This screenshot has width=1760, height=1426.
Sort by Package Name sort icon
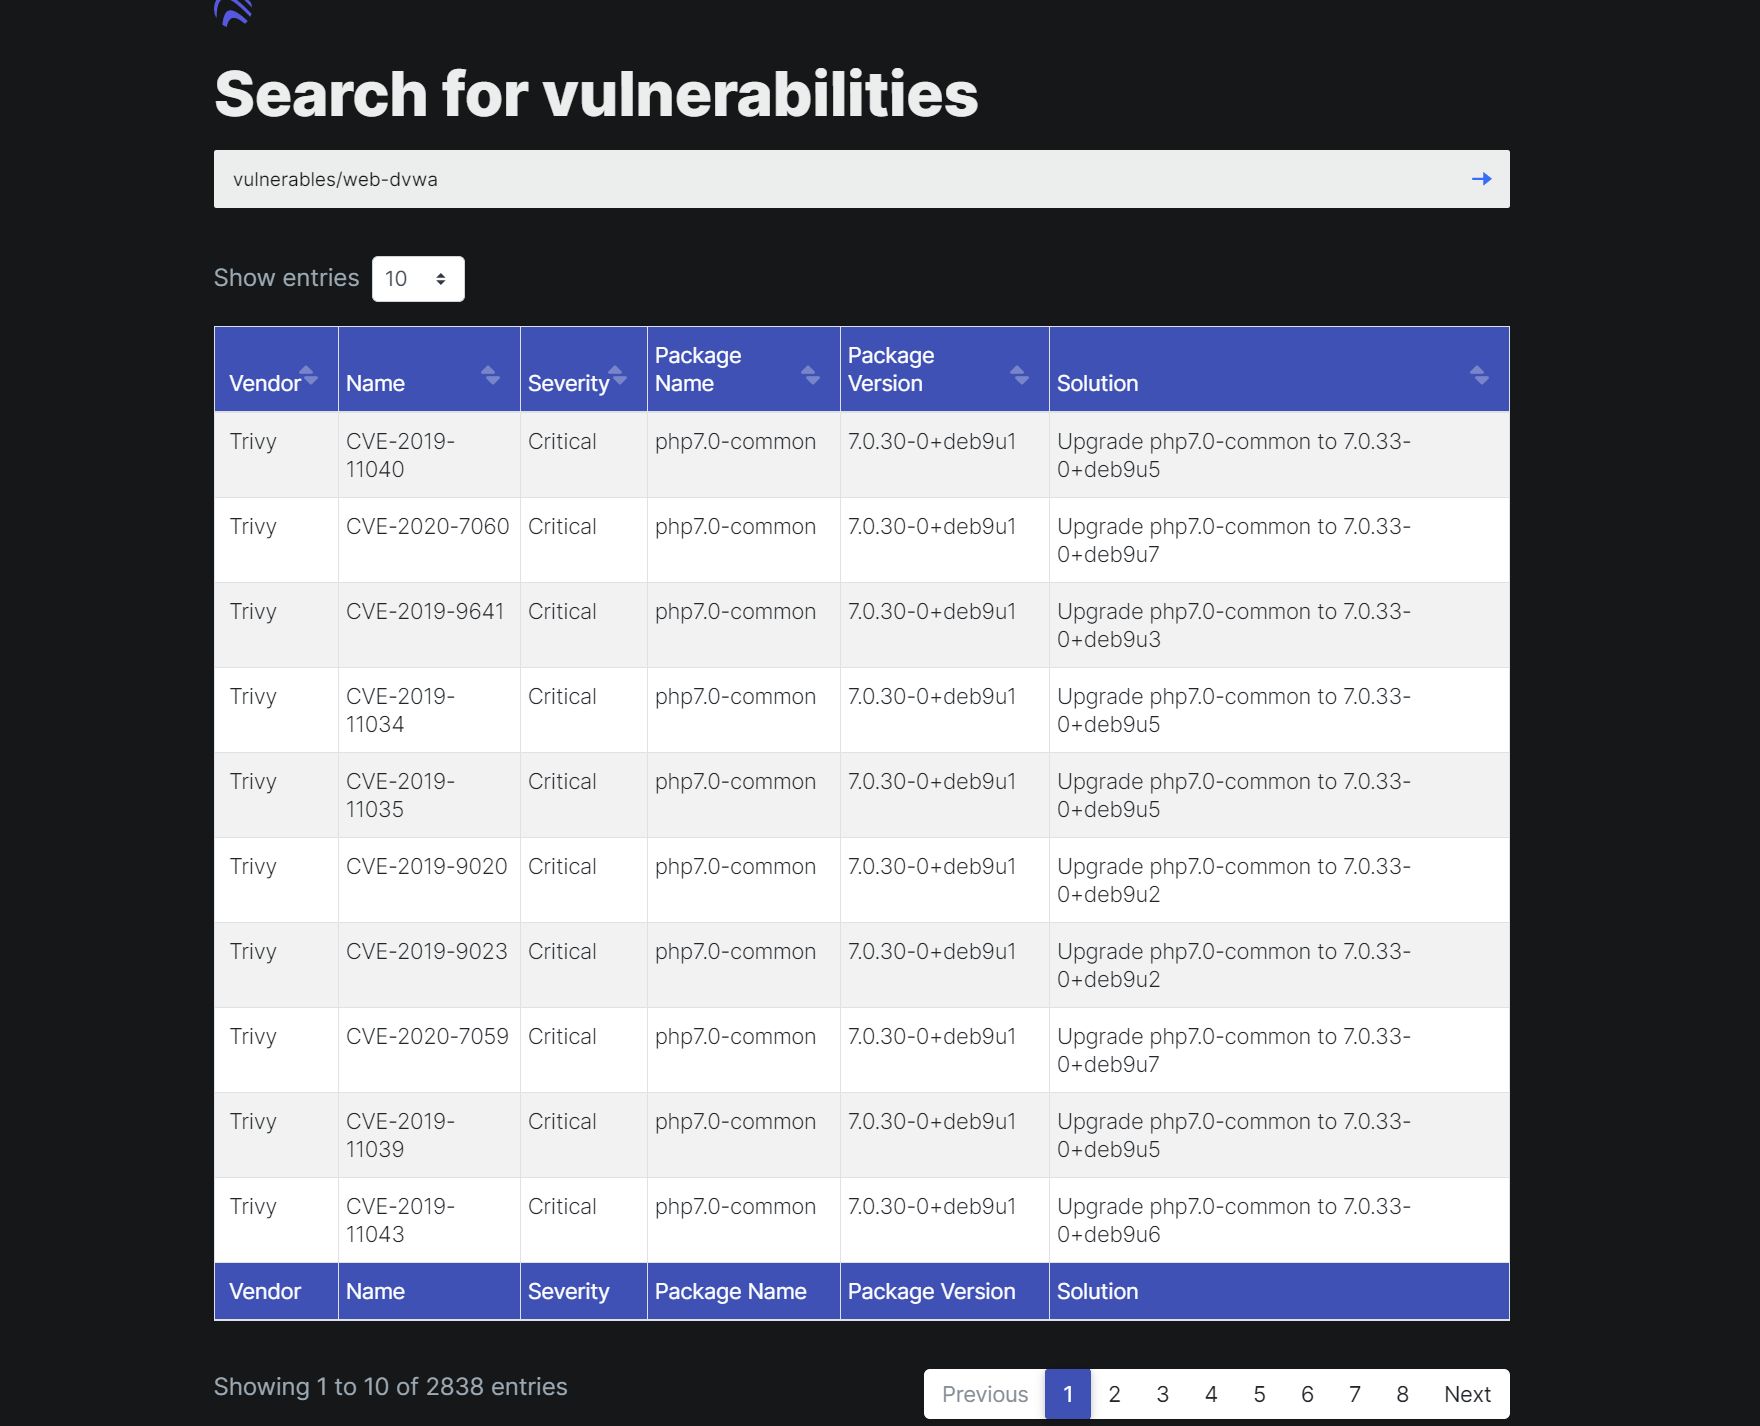coord(811,376)
